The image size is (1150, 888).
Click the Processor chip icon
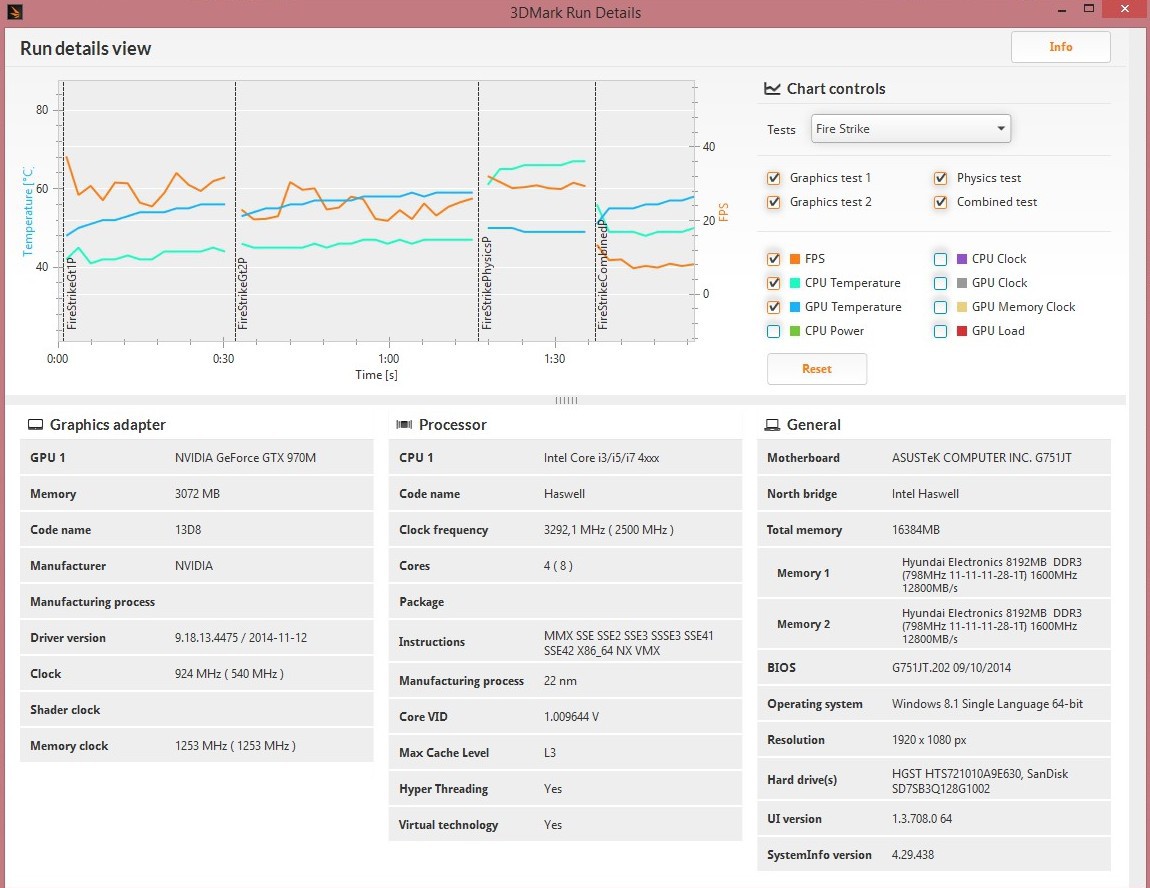click(403, 425)
